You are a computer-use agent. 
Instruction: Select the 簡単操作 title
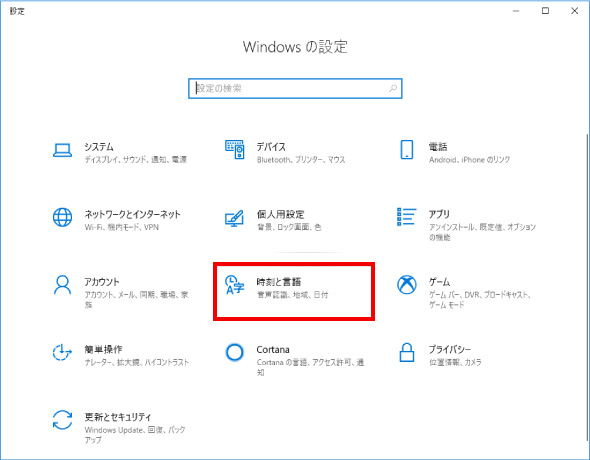tap(103, 349)
